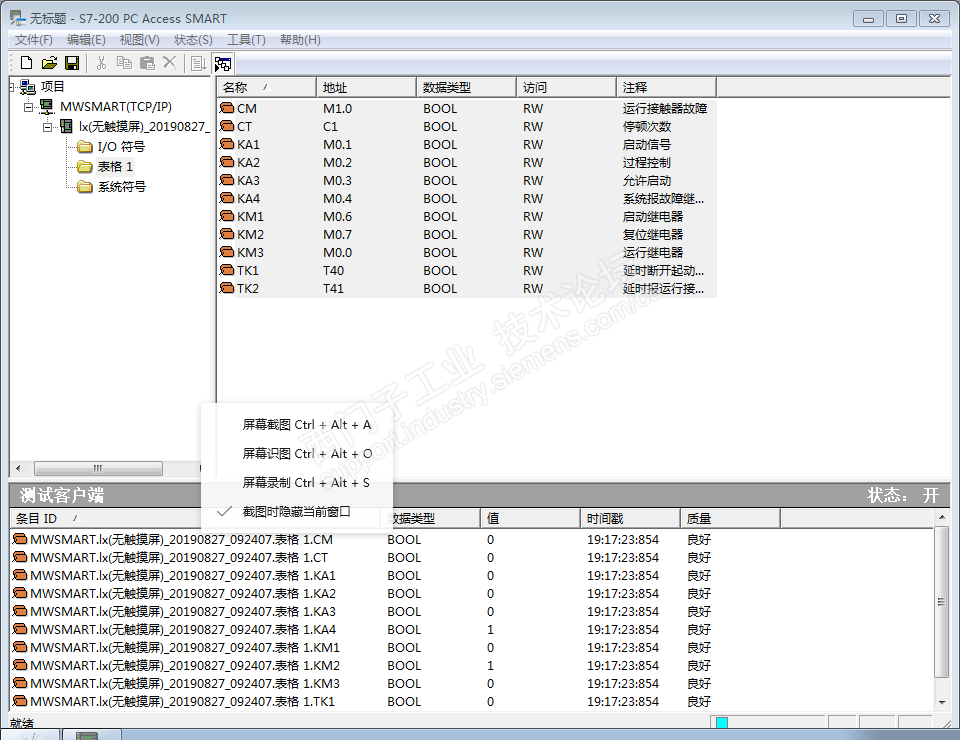960x740 pixels.
Task: Open the 编辑(E) menu
Action: (x=86, y=40)
